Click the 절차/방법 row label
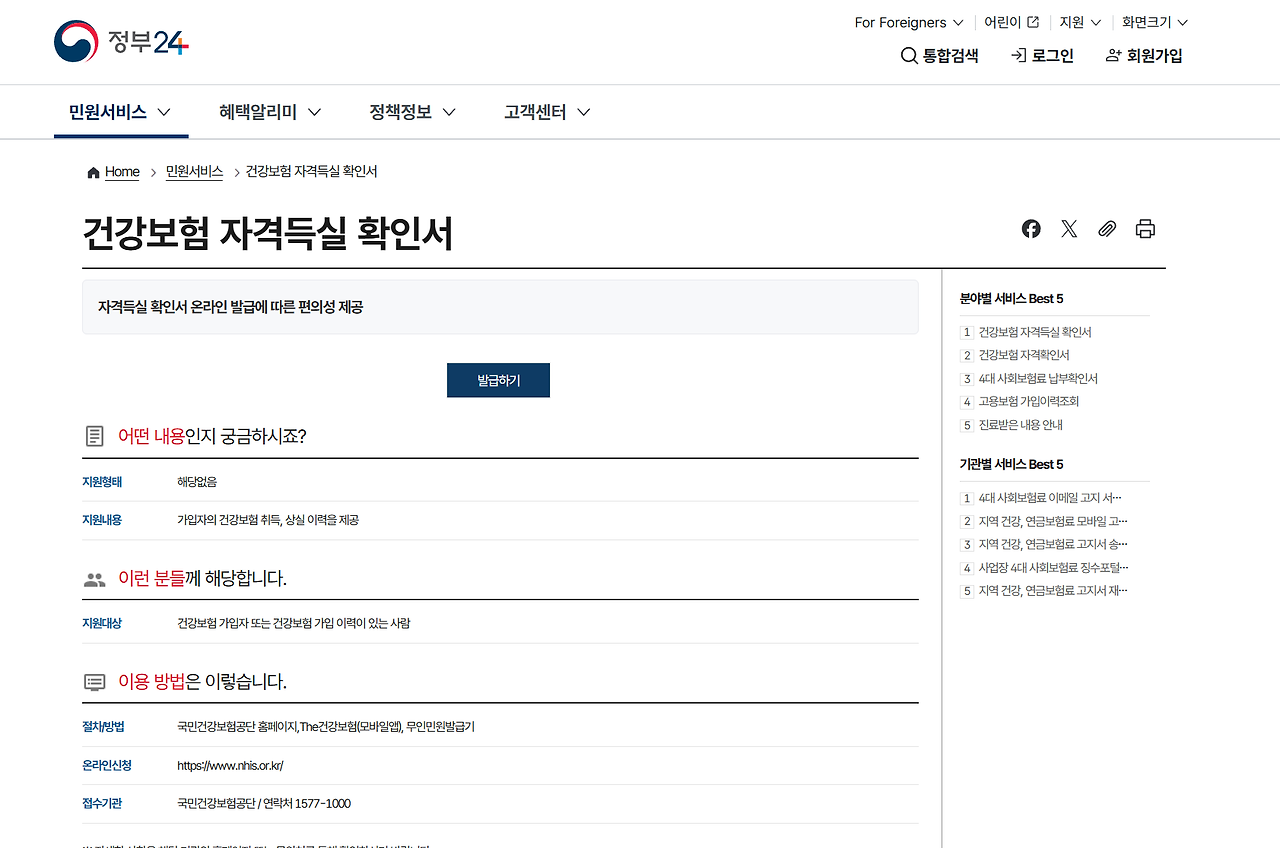Screen dimensions: 1280x848 point(103,727)
